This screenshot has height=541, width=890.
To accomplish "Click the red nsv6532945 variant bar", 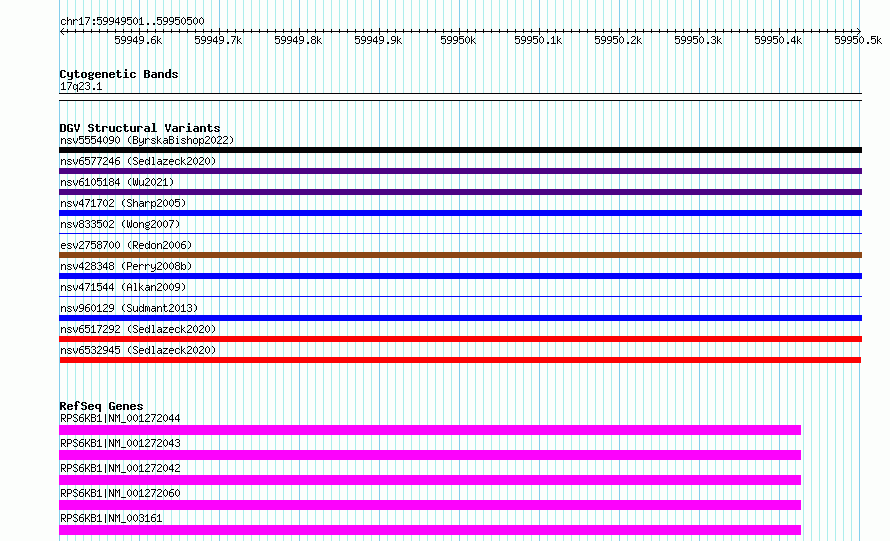I will click(460, 360).
